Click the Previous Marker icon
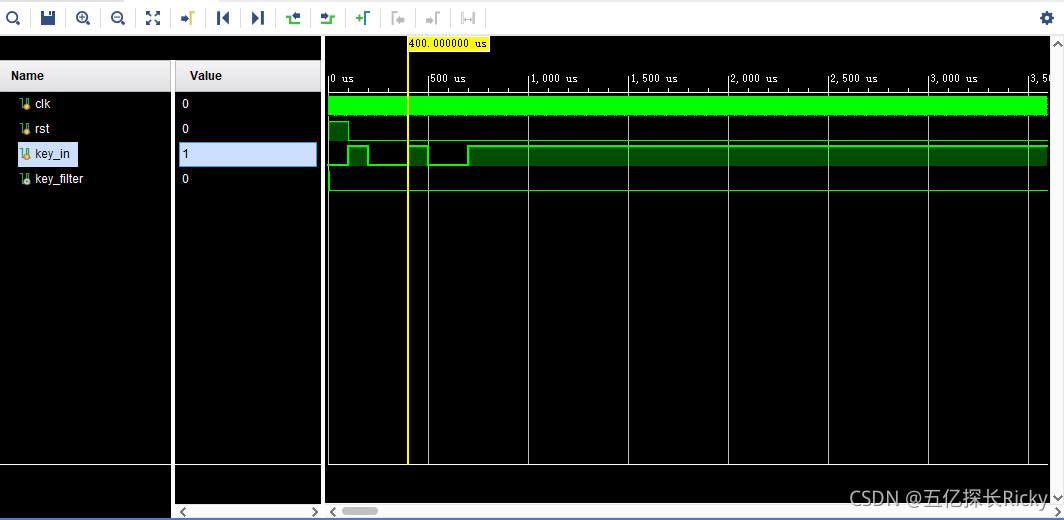The image size is (1064, 520). 398,18
